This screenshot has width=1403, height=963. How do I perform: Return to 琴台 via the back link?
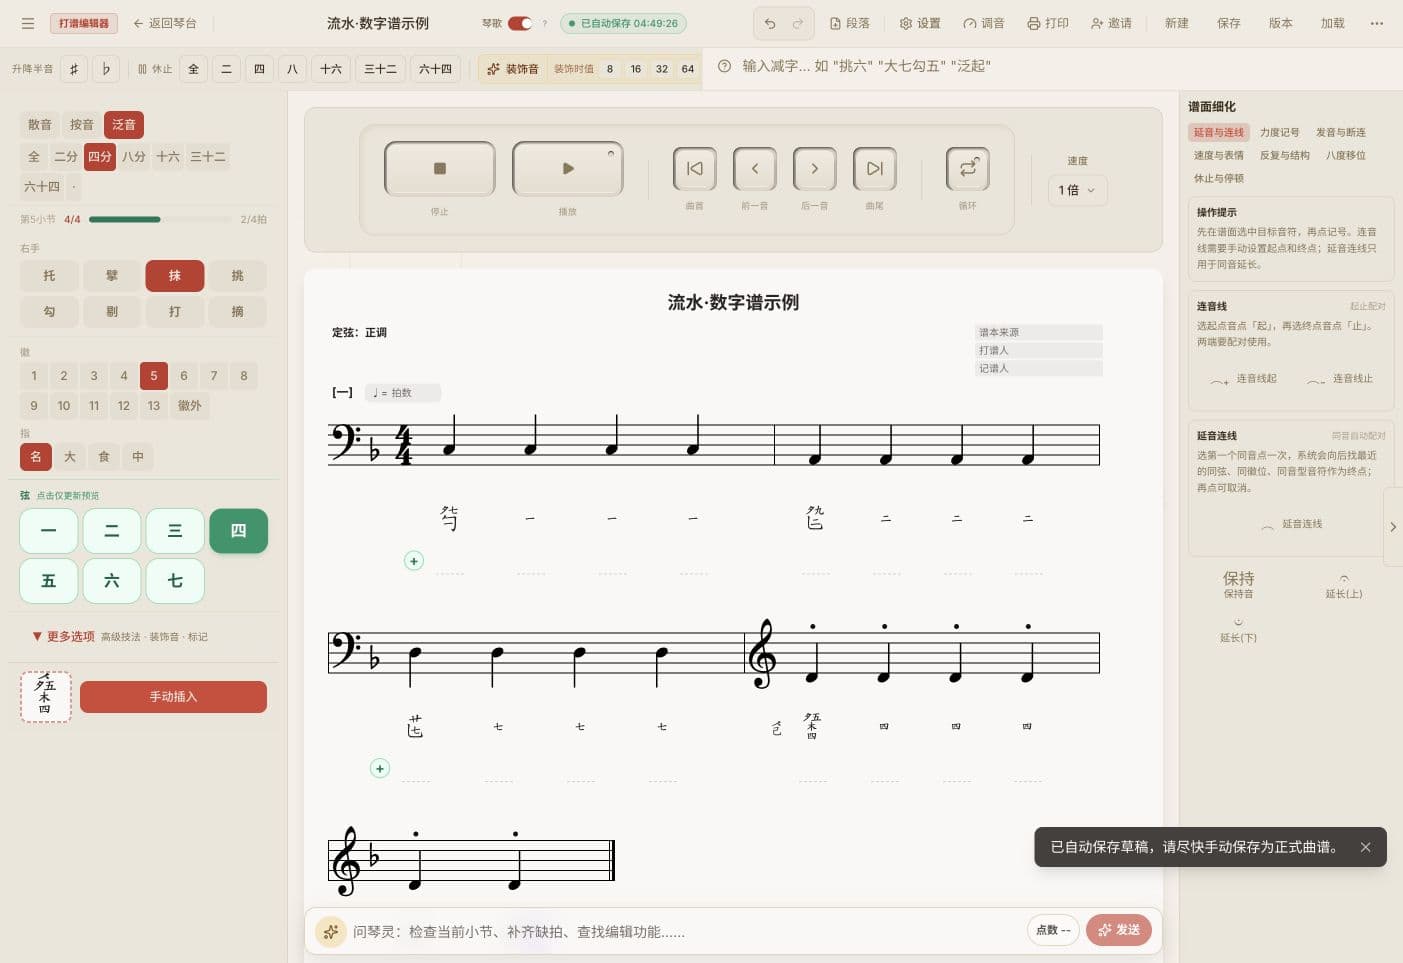[x=165, y=23]
